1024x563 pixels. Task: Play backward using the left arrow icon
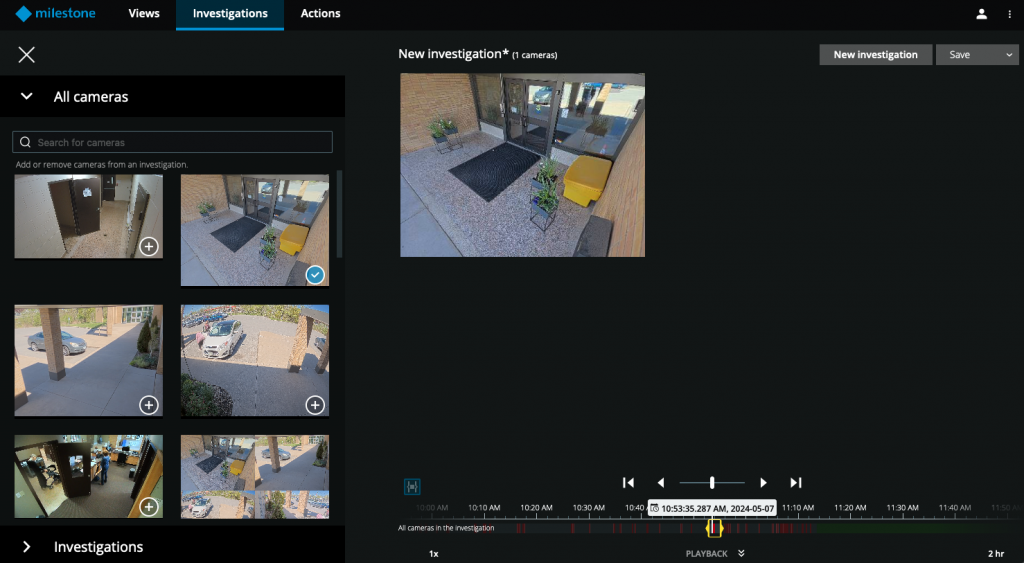(x=661, y=483)
